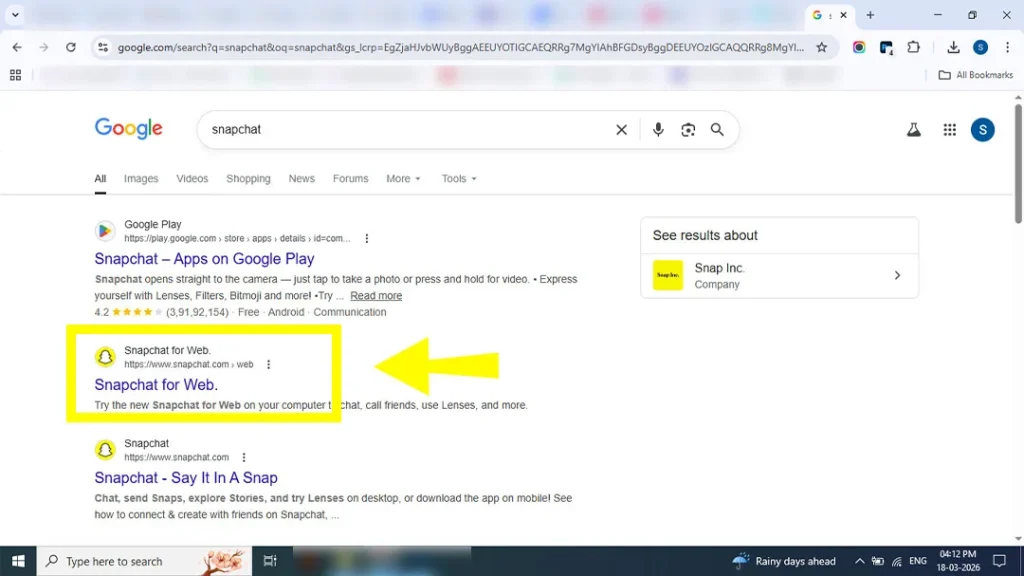This screenshot has width=1024, height=576.
Task: Open the Snapchat for Web link
Action: [x=156, y=385]
